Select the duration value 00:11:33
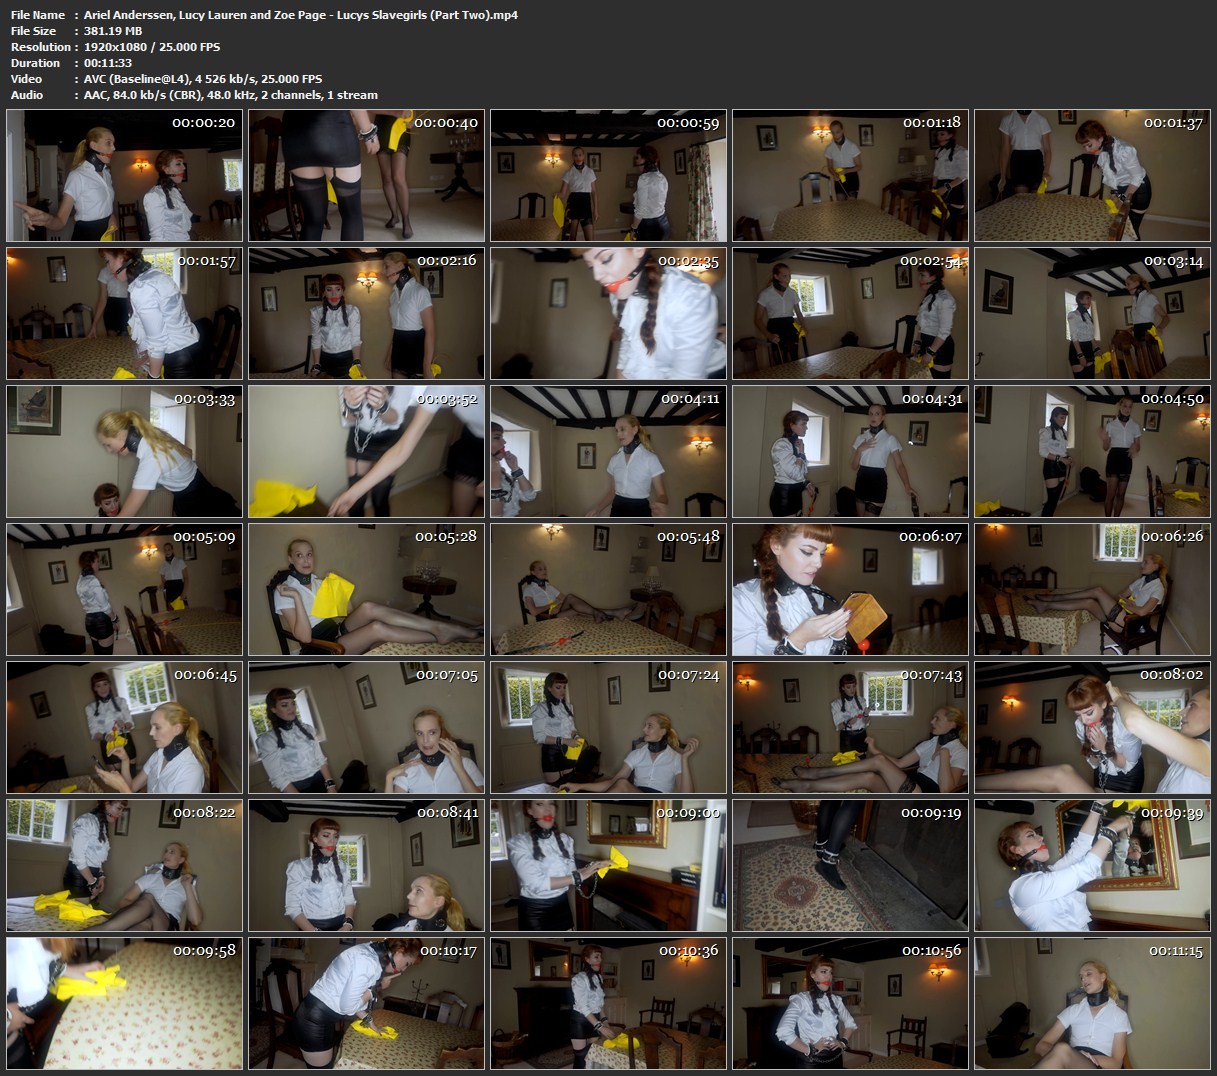 tap(108, 63)
